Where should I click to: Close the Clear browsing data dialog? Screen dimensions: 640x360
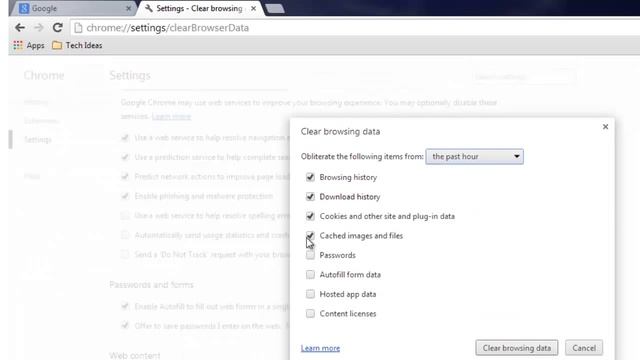(x=605, y=127)
